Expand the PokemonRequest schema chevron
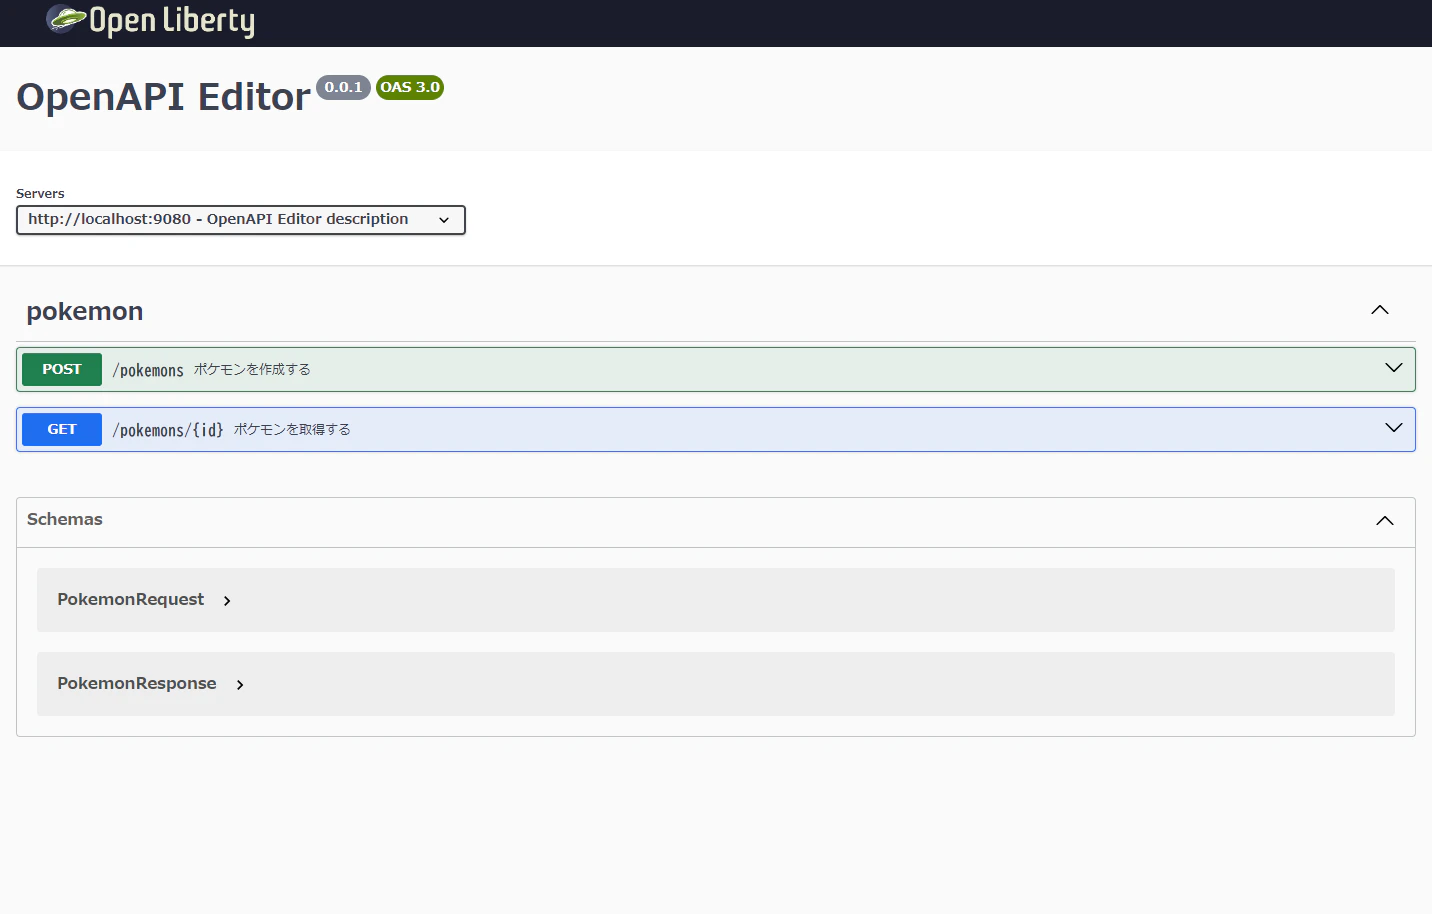The width and height of the screenshot is (1432, 914). pos(227,601)
